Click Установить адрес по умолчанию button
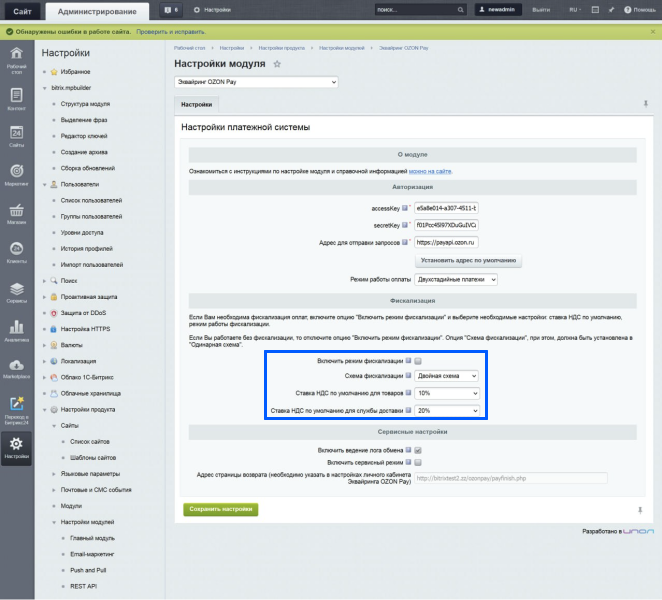This screenshot has height=600, width=662. click(469, 261)
